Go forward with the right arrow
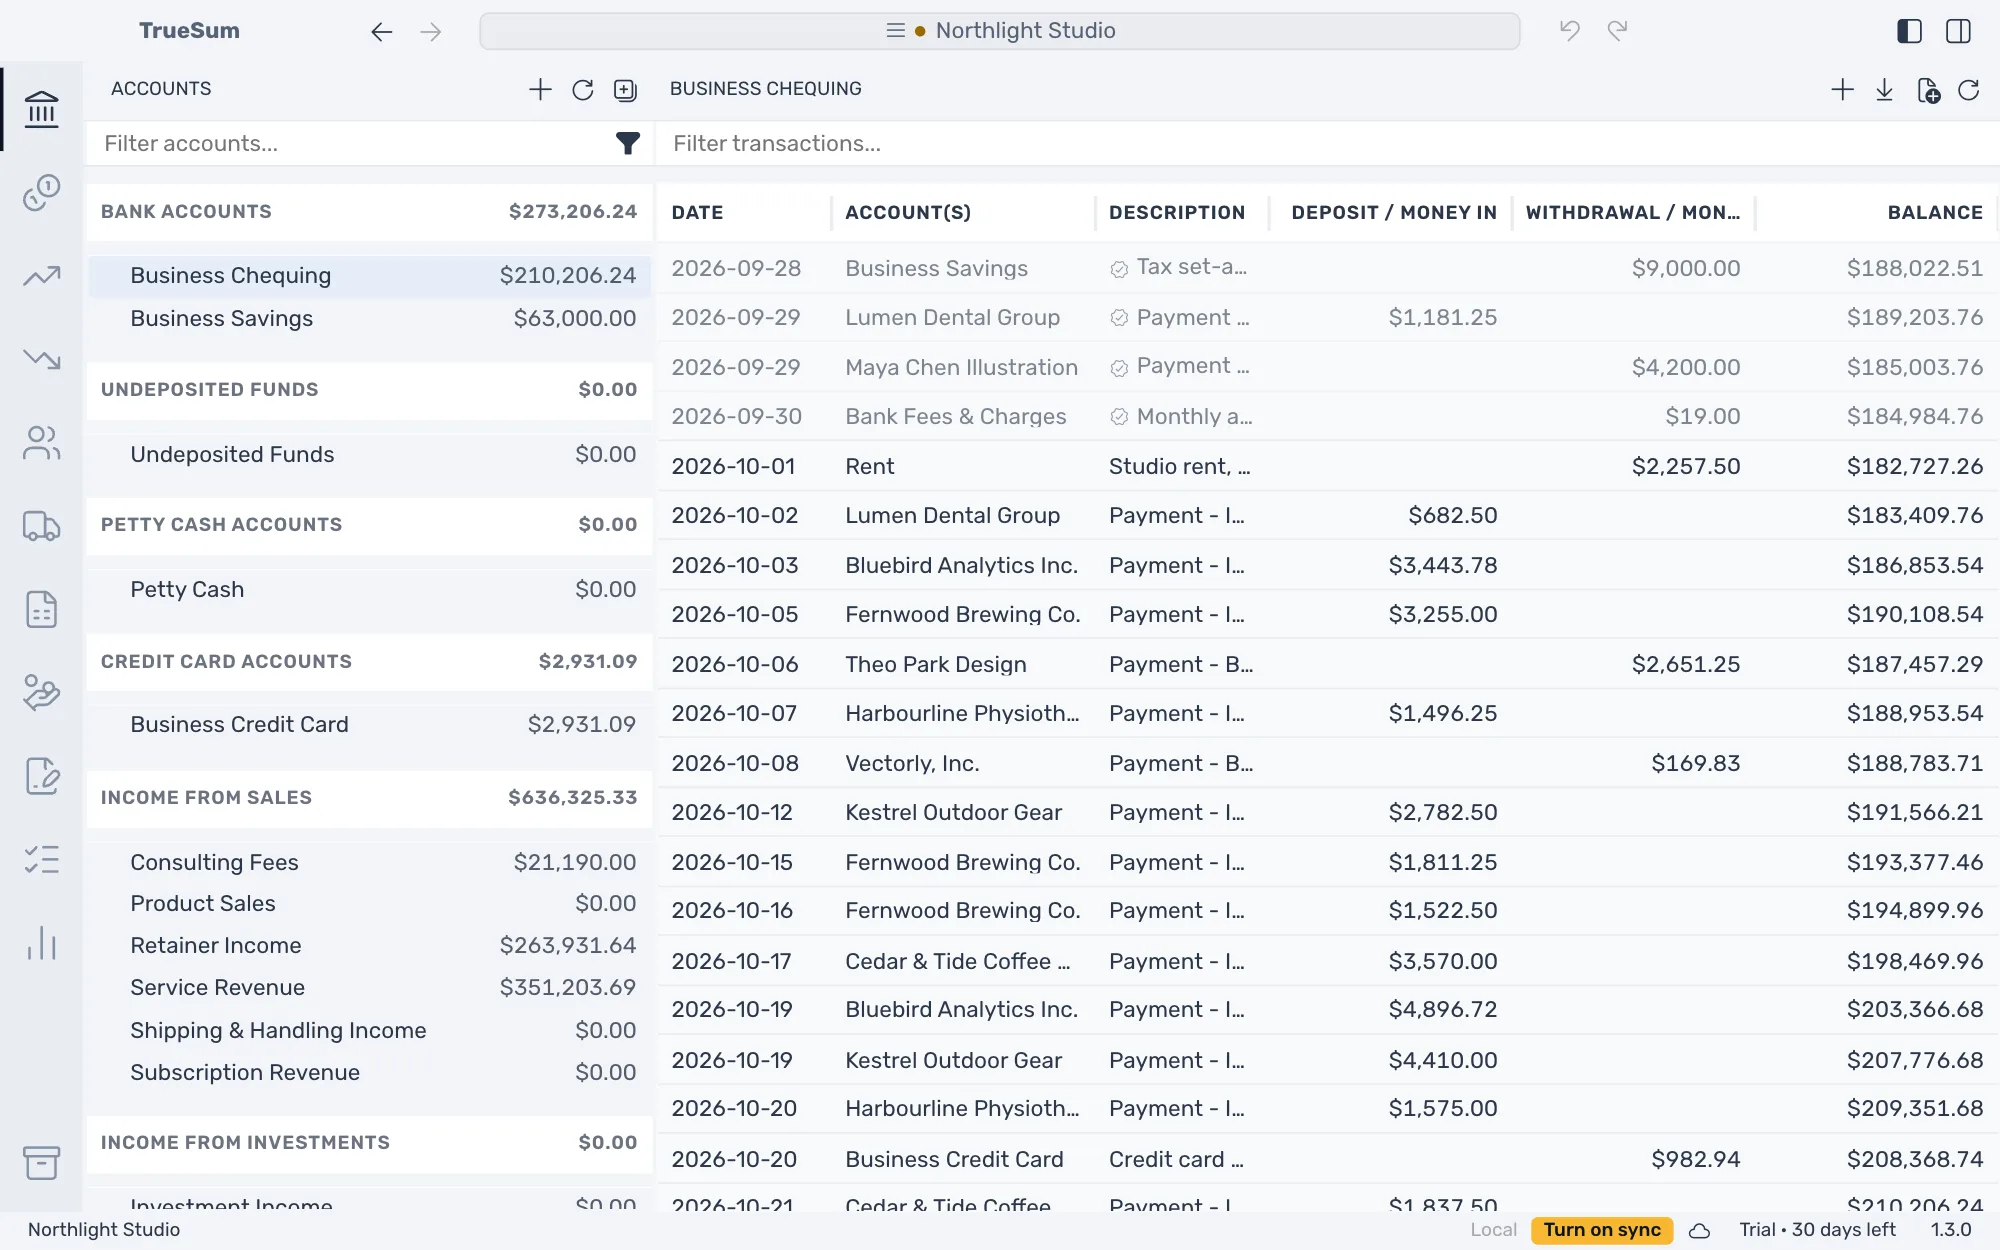 coord(431,32)
